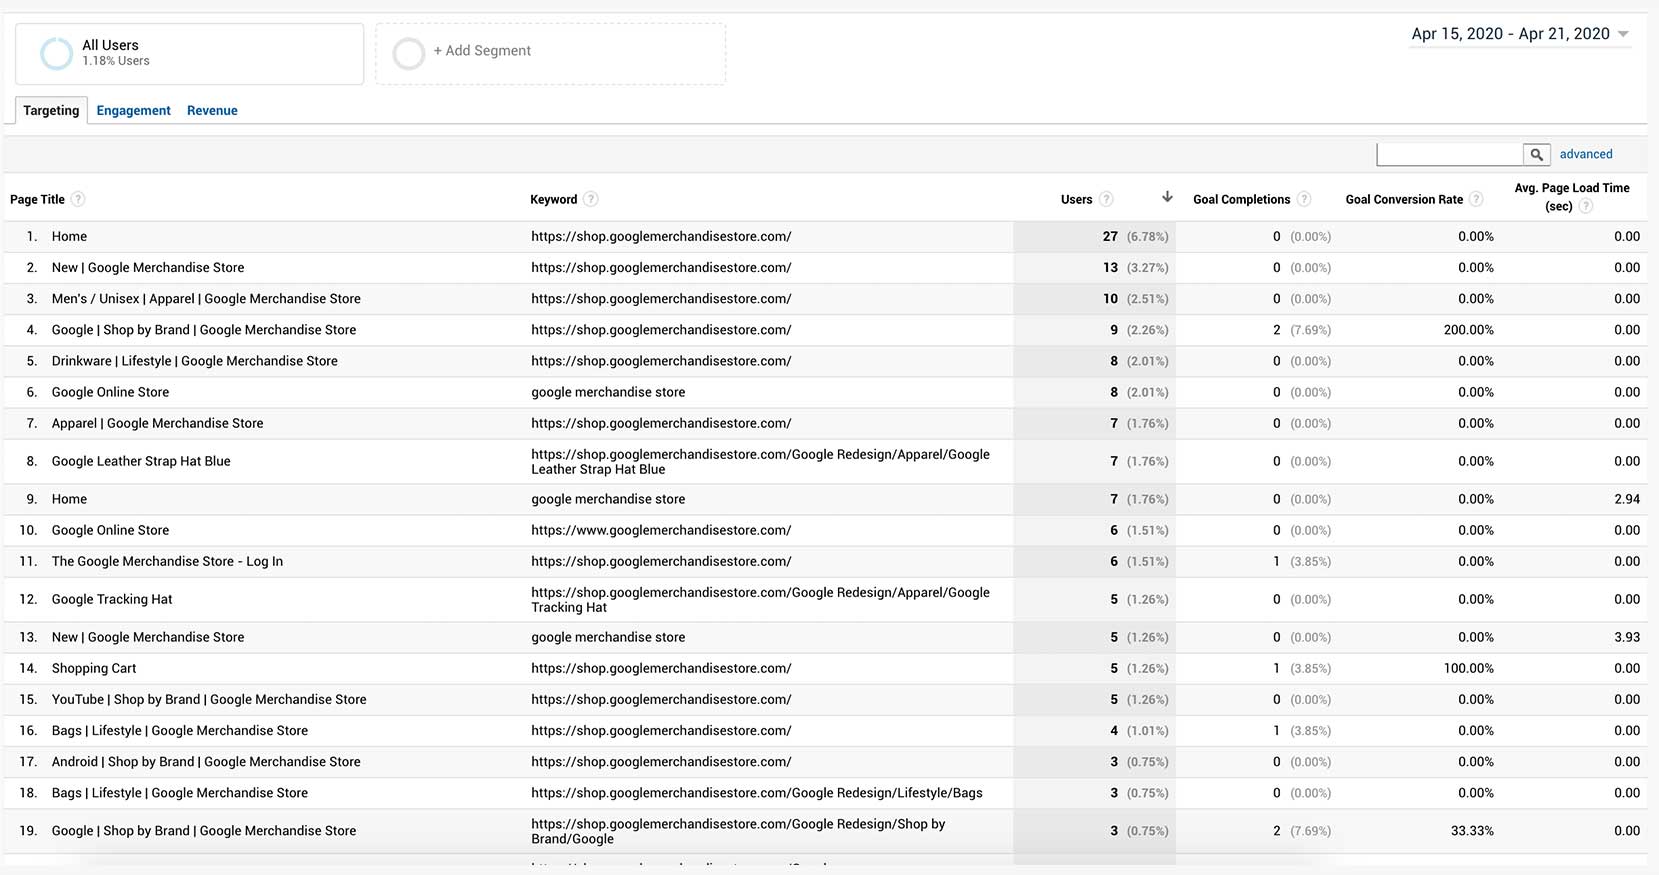Click keyword URL ending 'Lifestyle/Bags'

[757, 792]
